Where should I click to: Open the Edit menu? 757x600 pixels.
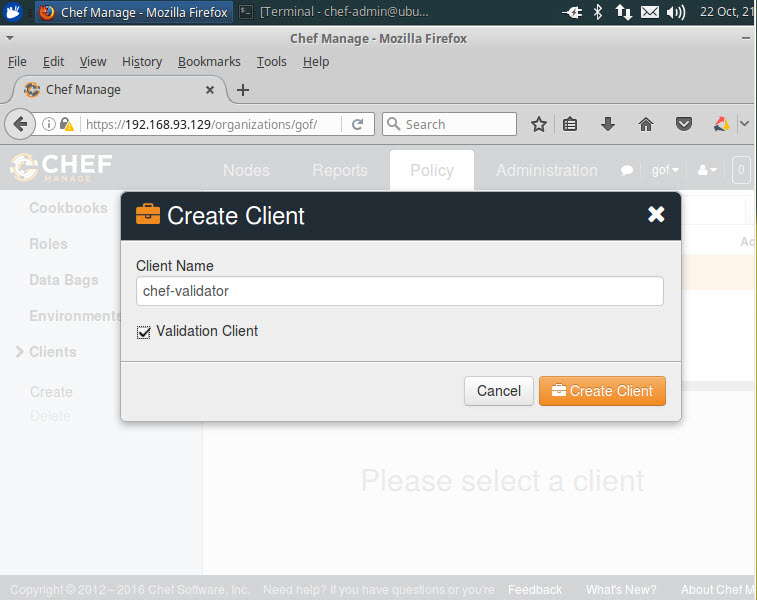click(x=53, y=62)
